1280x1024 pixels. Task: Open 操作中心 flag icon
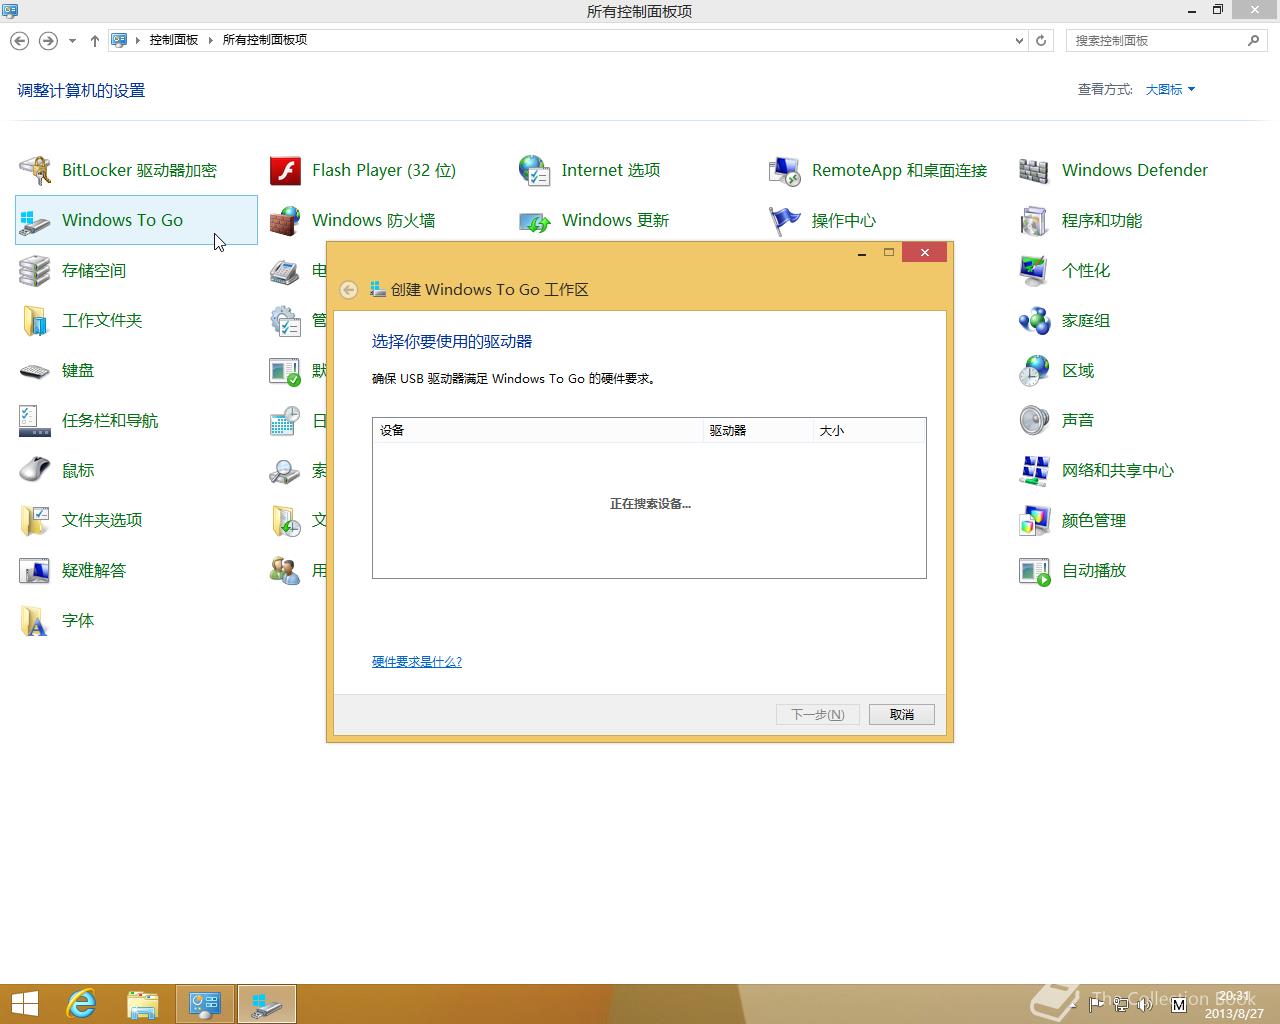point(785,220)
